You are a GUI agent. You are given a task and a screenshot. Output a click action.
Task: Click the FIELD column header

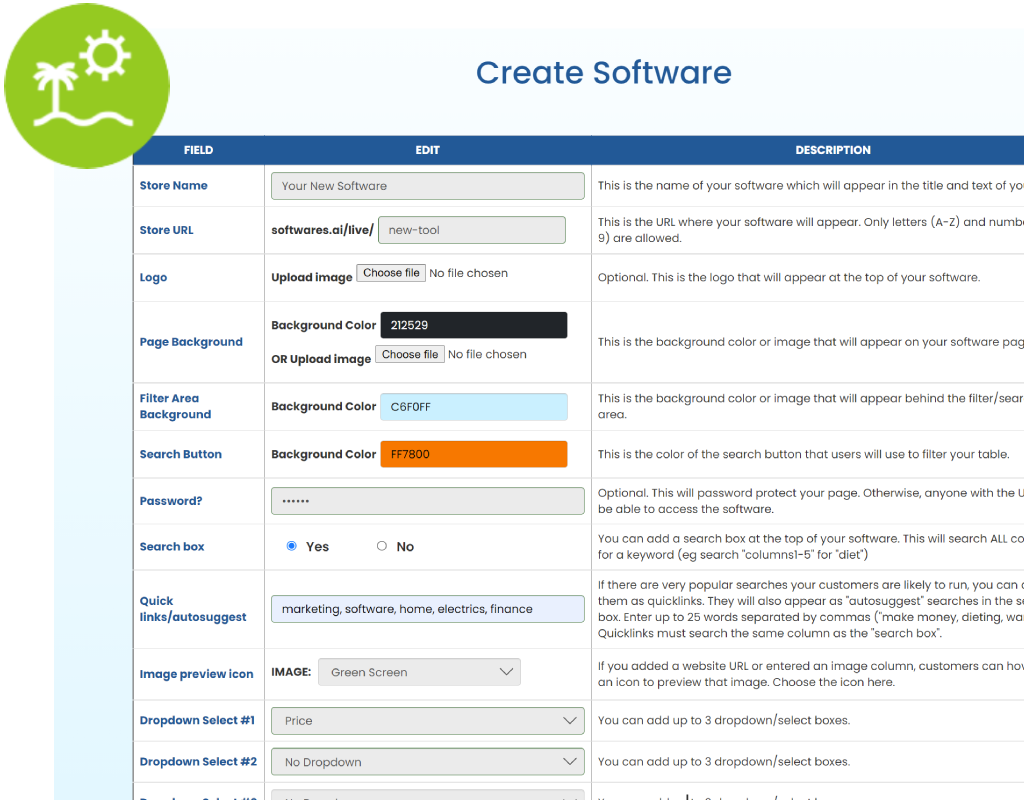198,150
